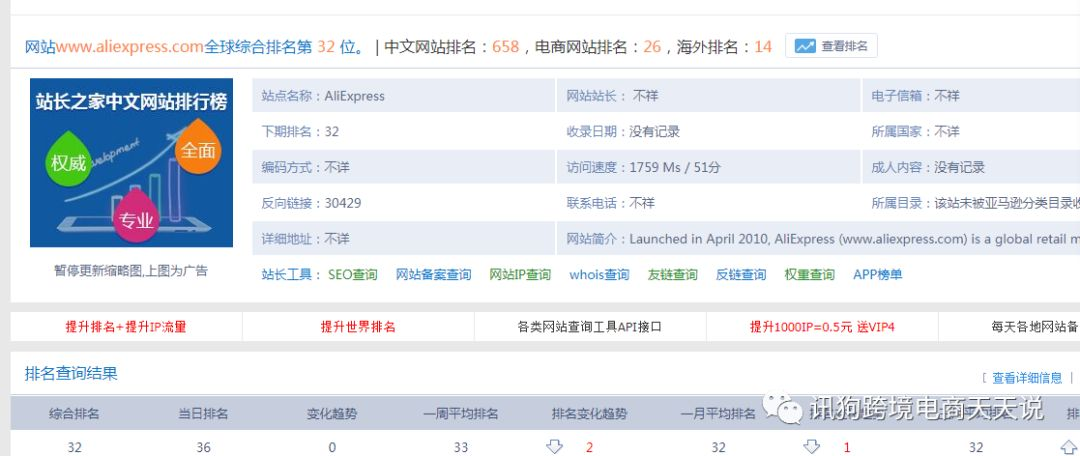Screen dimensions: 1080x456
Task: Click 提升世界排名 banner link
Action: pyautogui.click(x=358, y=327)
